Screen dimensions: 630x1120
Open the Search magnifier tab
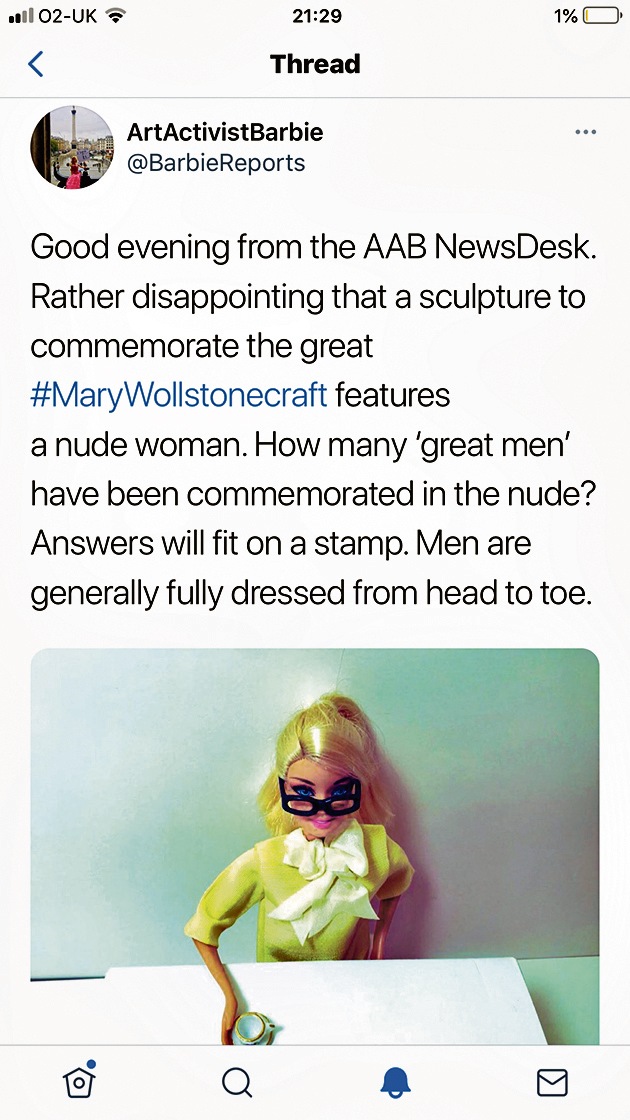coord(236,1081)
